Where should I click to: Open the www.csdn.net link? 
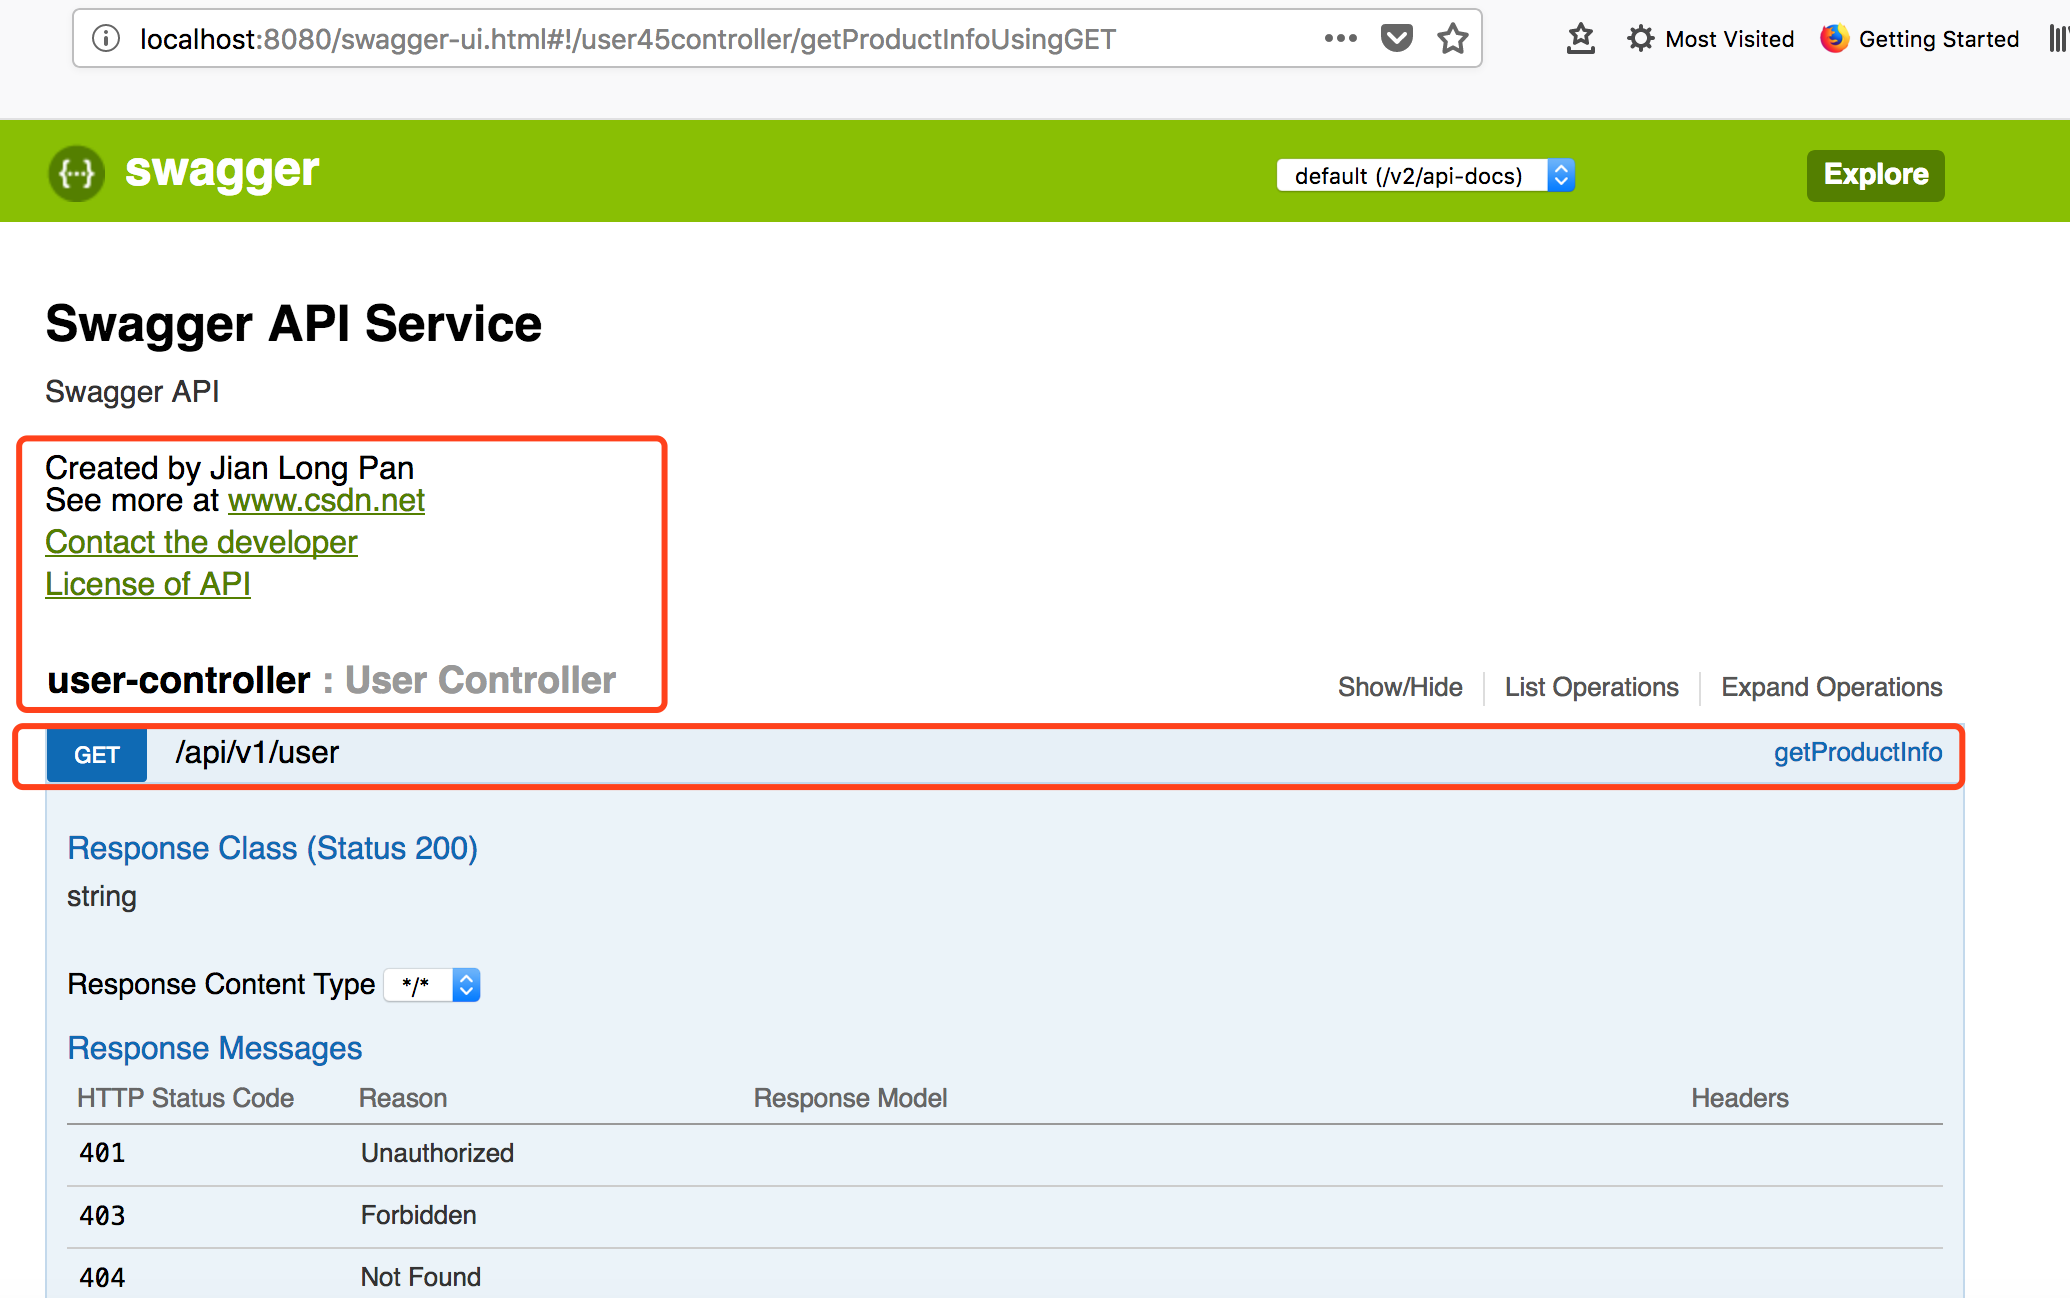click(326, 500)
